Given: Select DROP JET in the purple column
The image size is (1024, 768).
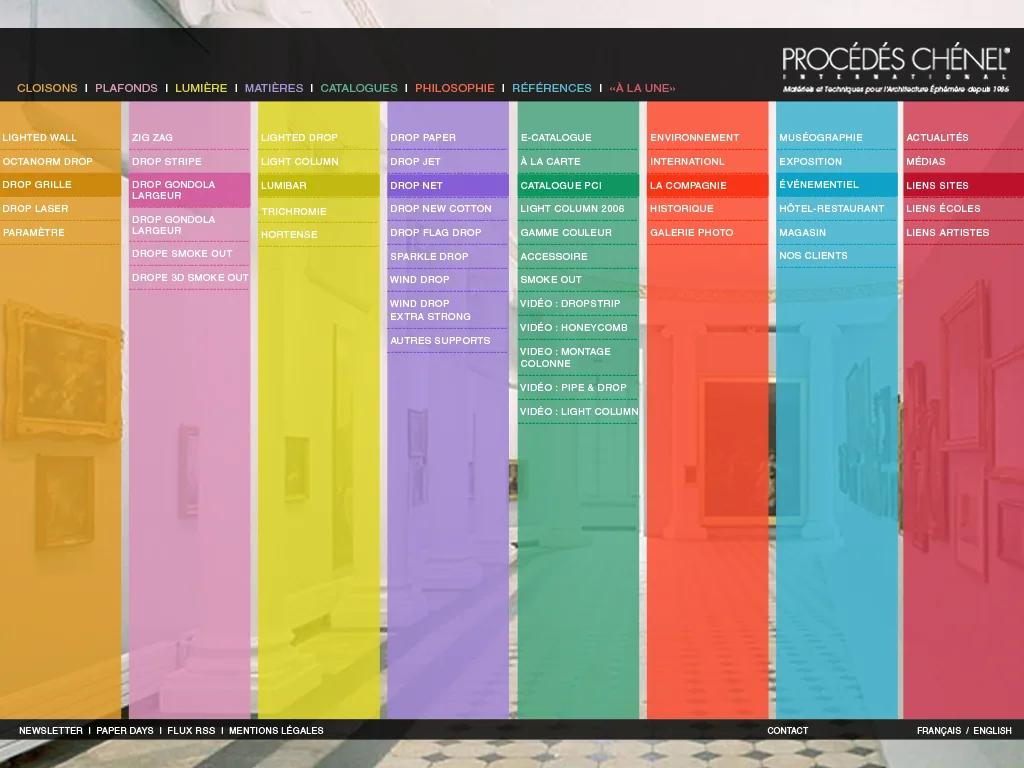Looking at the screenshot, I should click(x=415, y=161).
